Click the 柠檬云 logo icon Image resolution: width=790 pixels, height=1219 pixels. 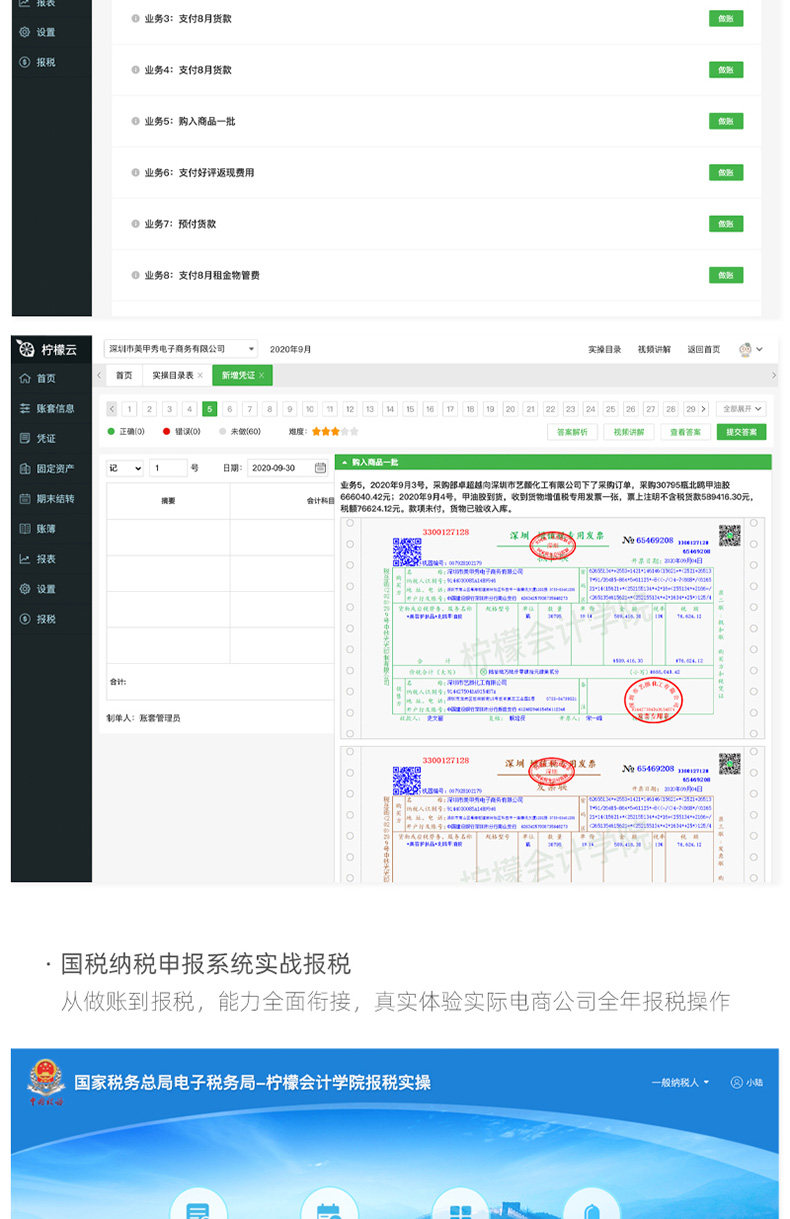point(27,348)
